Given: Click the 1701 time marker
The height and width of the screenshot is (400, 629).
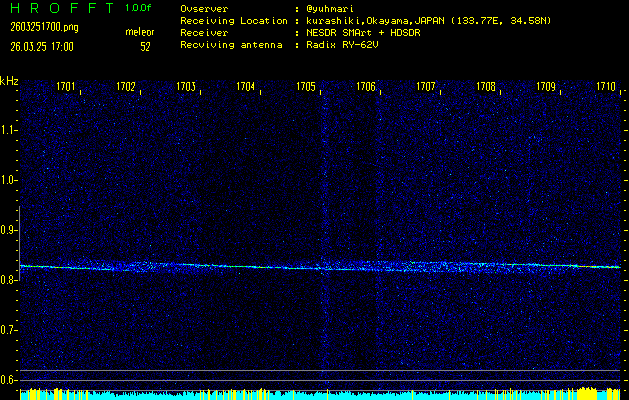Looking at the screenshot, I should pos(65,86).
